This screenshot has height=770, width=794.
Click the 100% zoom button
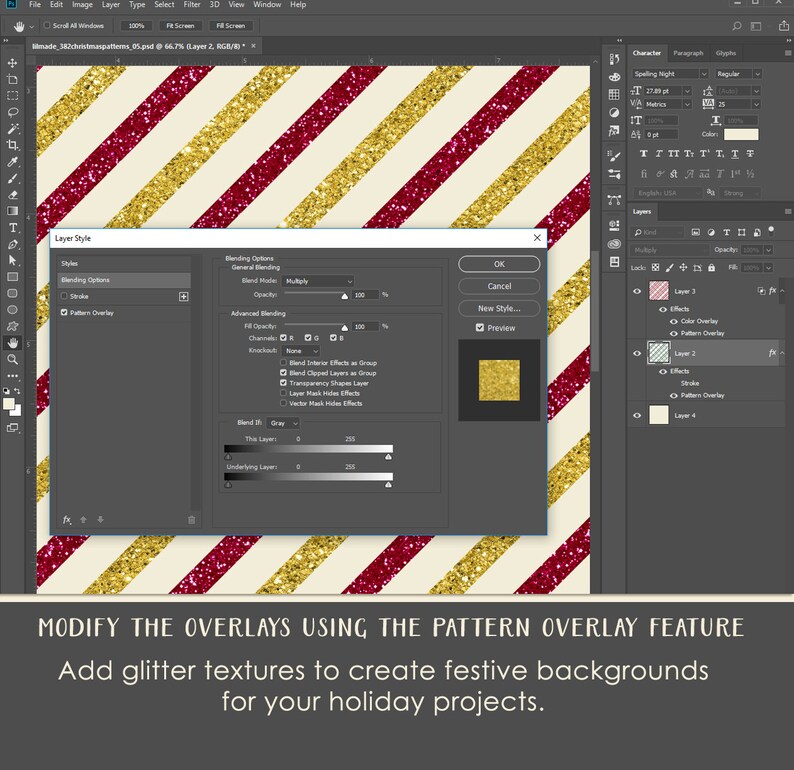click(136, 26)
